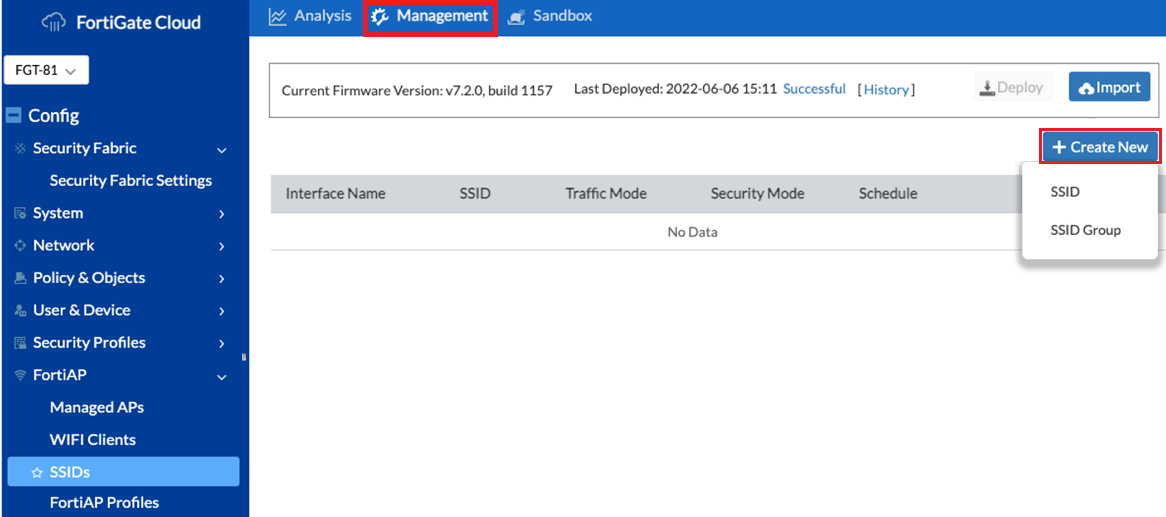Expand the System menu chevron
1166x517 pixels.
[x=222, y=214]
